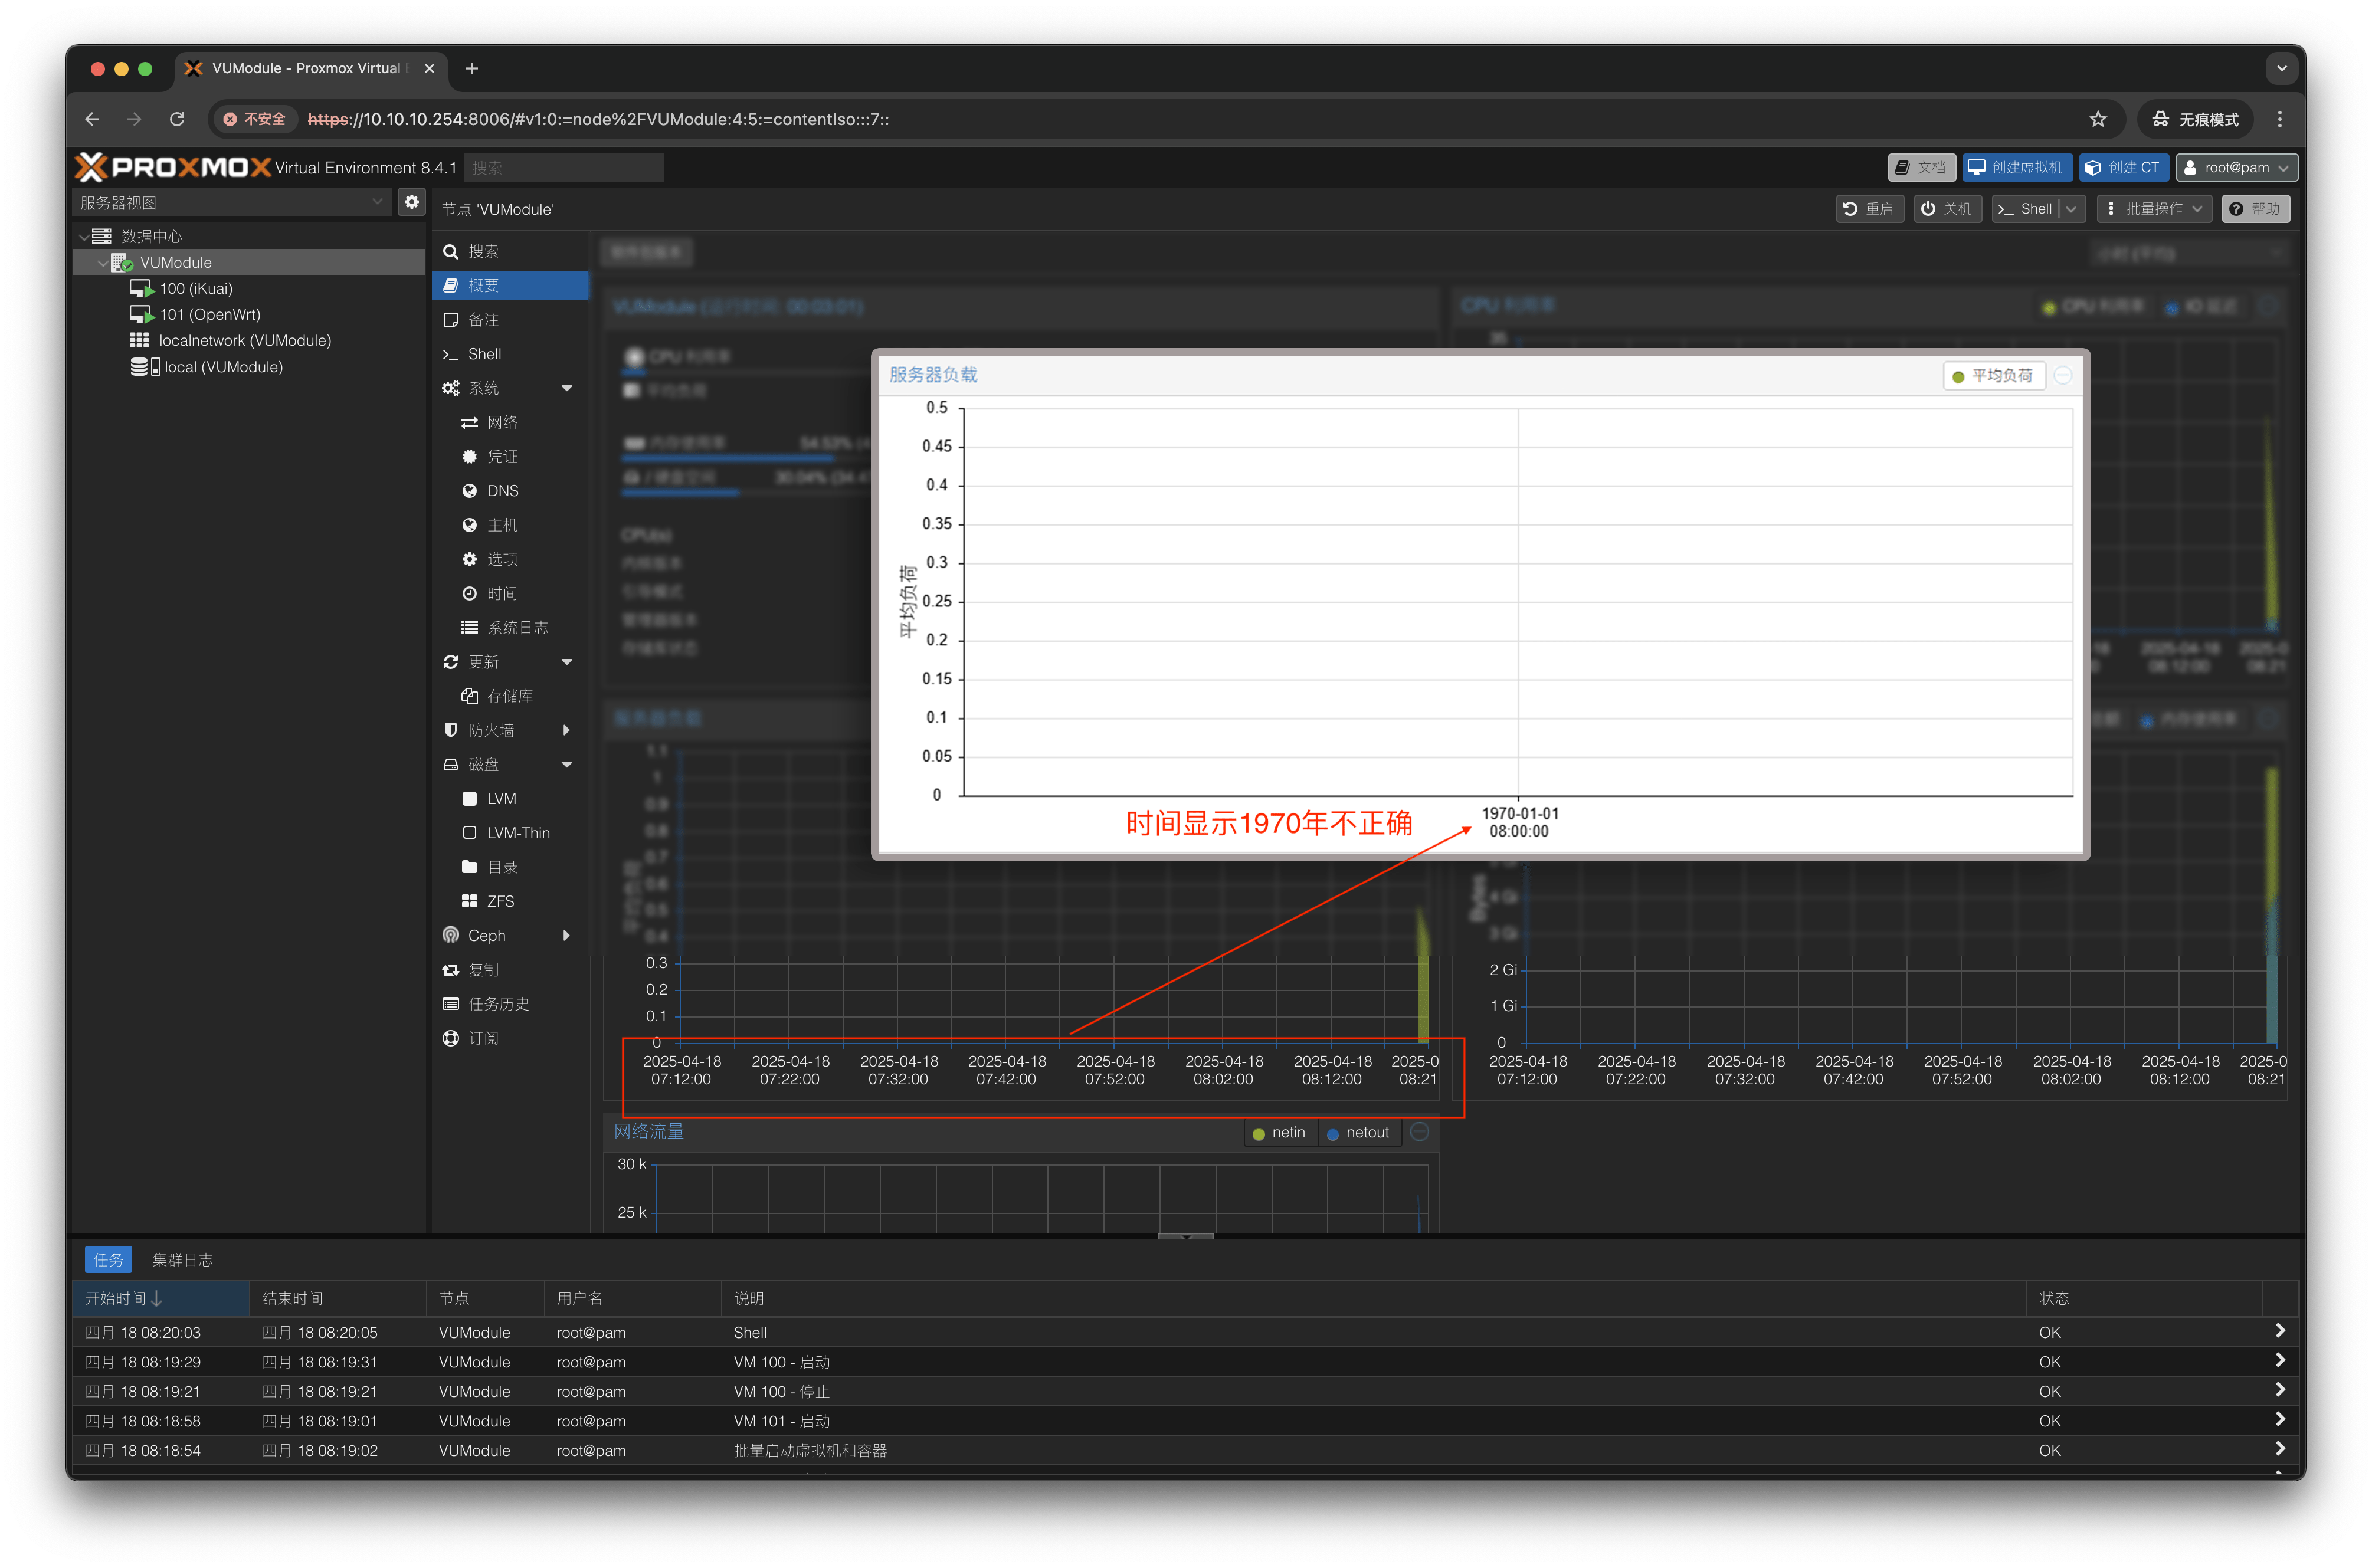Switch to the 集群日志 cluster log tab

tap(182, 1260)
